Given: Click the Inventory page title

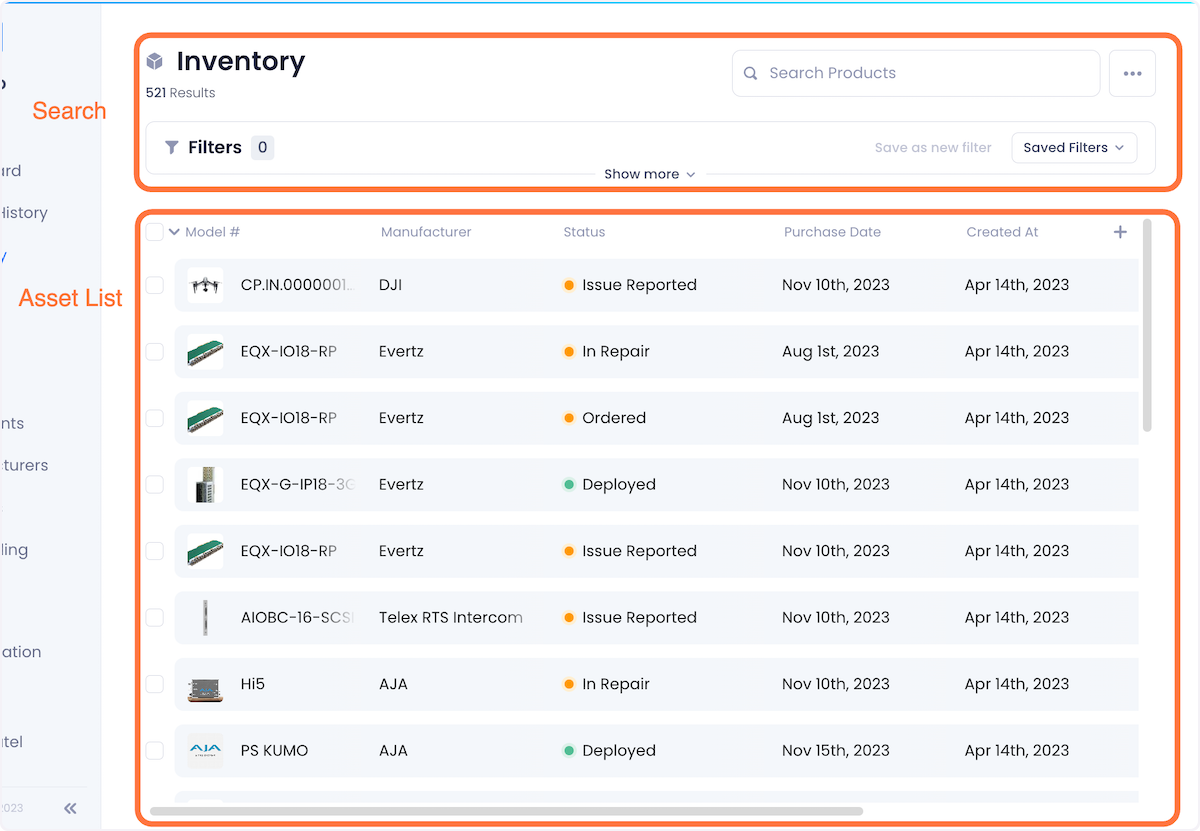Looking at the screenshot, I should (241, 62).
